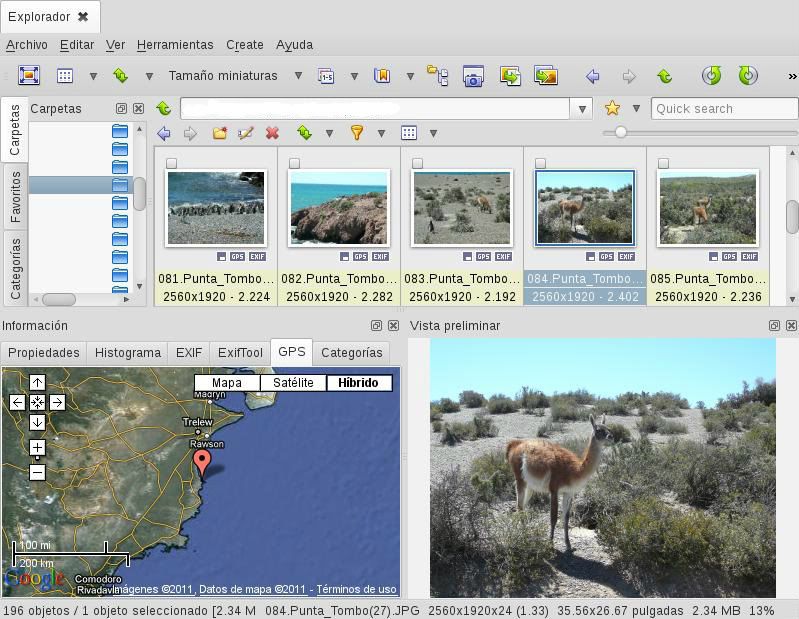799x619 pixels.
Task: Open the dropdown next to thumbnail grid icon
Action: (x=93, y=76)
